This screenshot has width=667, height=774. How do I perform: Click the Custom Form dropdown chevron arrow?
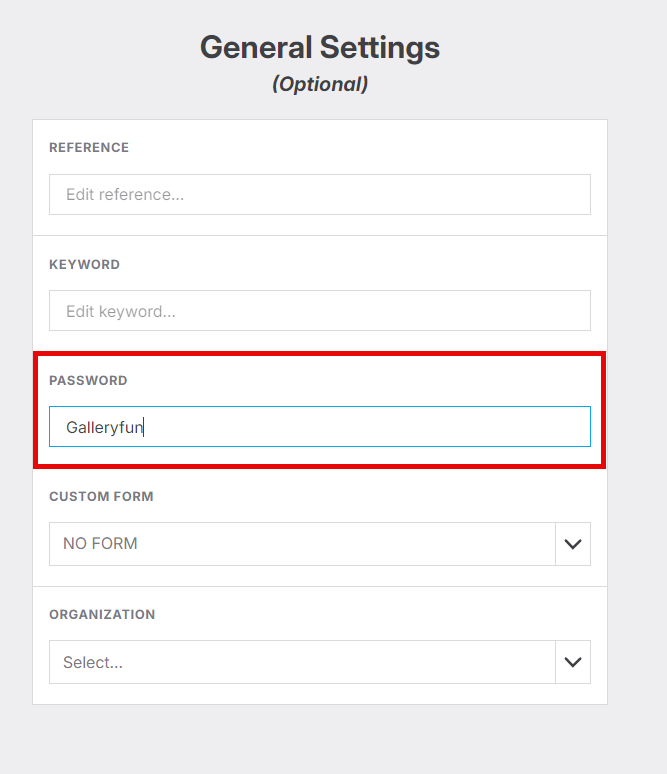coord(573,544)
